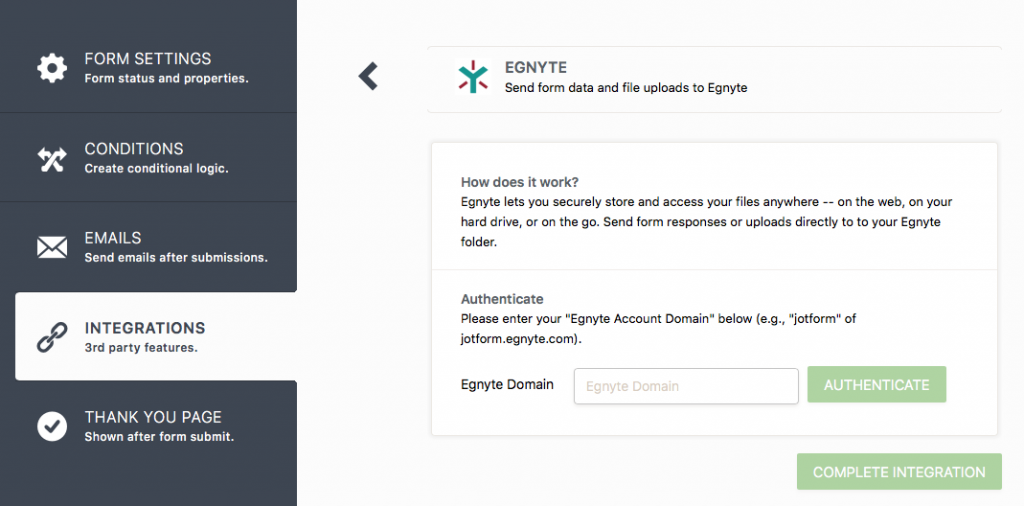Screen dimensions: 1024x506
Task: Click the Form Settings gear icon
Action: [52, 68]
